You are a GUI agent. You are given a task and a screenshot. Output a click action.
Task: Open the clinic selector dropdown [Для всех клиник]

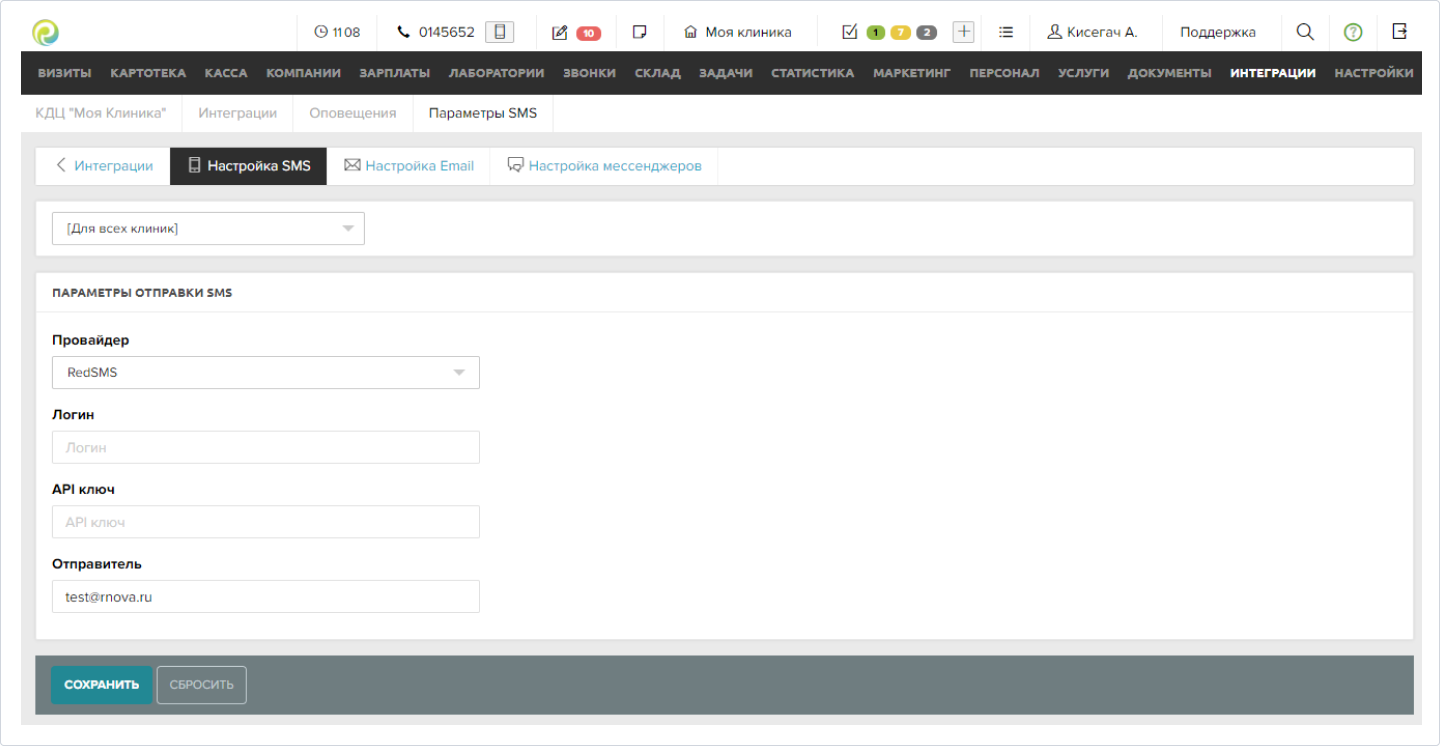pos(207,228)
